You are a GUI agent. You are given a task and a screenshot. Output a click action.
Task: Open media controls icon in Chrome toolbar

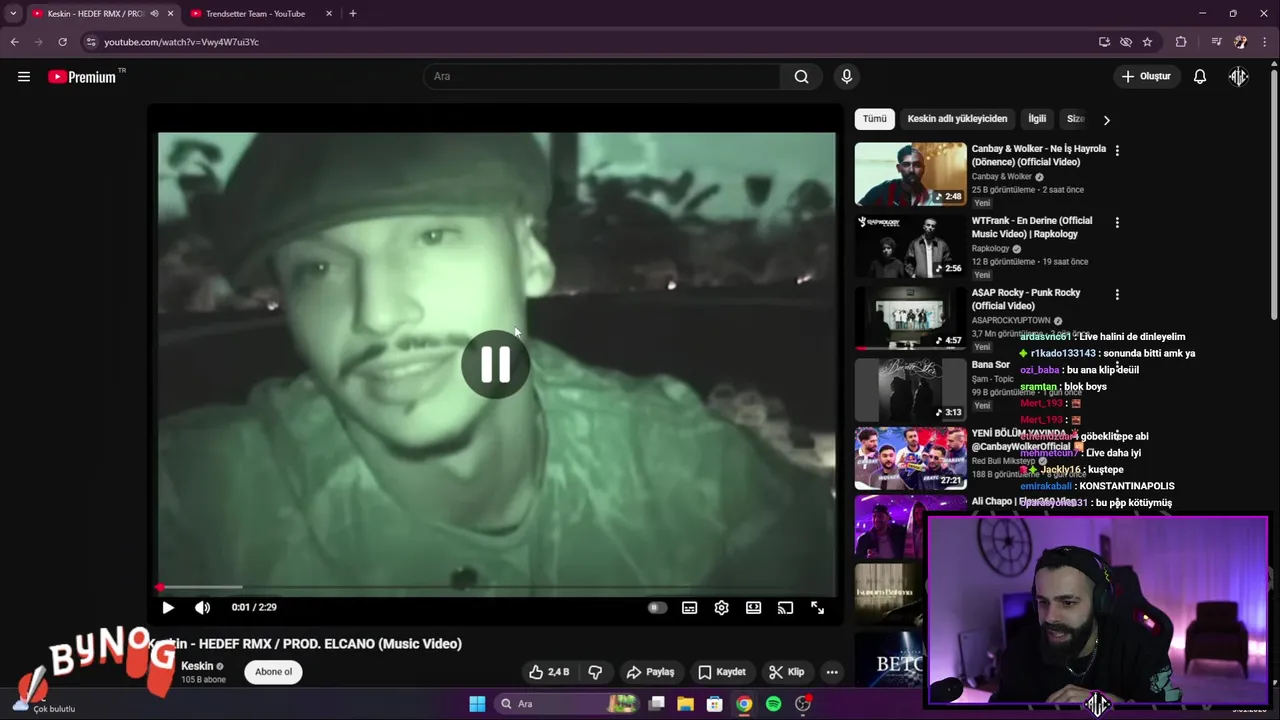[1216, 42]
